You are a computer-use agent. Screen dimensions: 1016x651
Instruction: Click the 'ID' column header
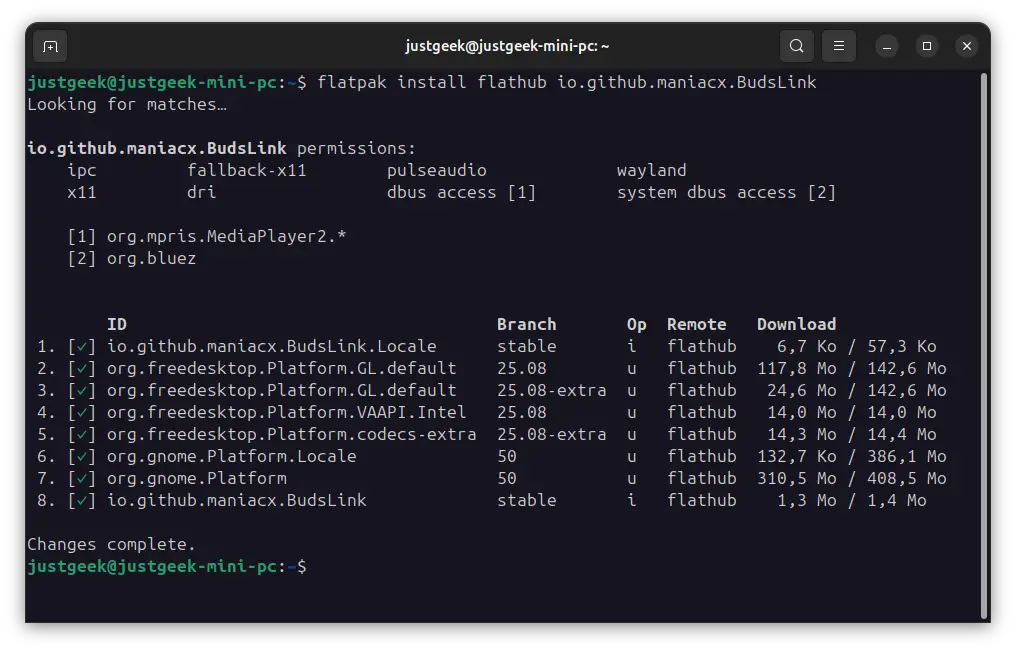tap(117, 325)
